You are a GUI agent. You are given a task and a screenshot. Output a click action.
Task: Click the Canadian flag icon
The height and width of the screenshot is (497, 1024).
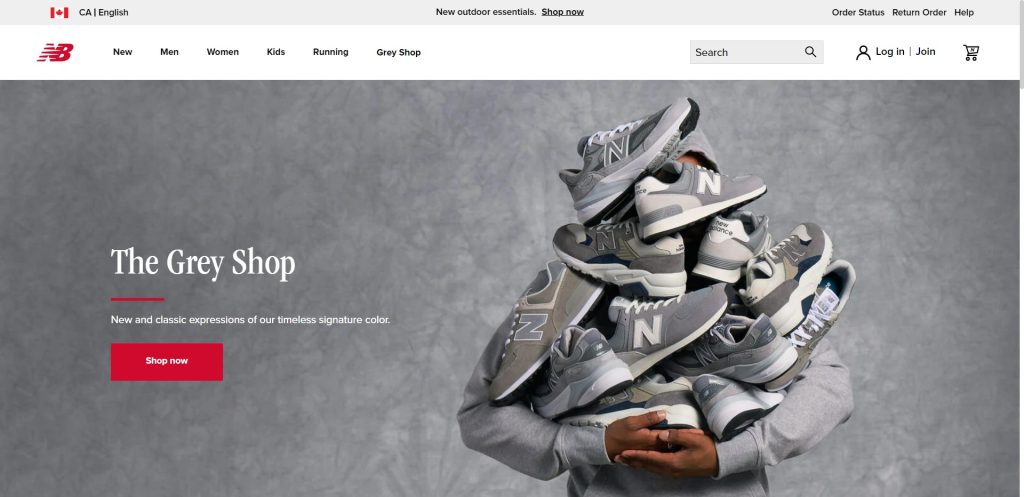pos(59,12)
